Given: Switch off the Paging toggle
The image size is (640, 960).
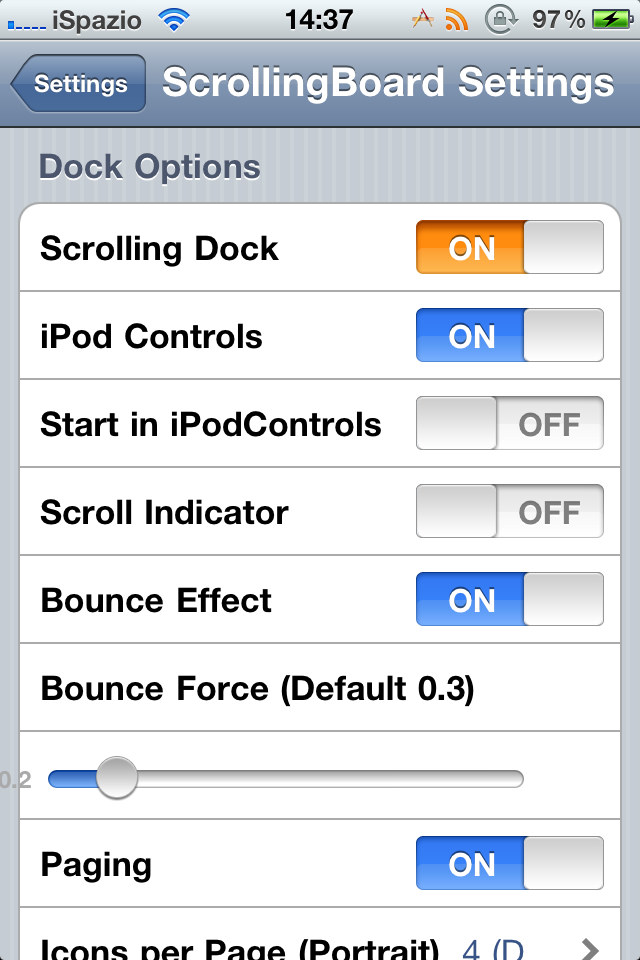Looking at the screenshot, I should tap(510, 864).
